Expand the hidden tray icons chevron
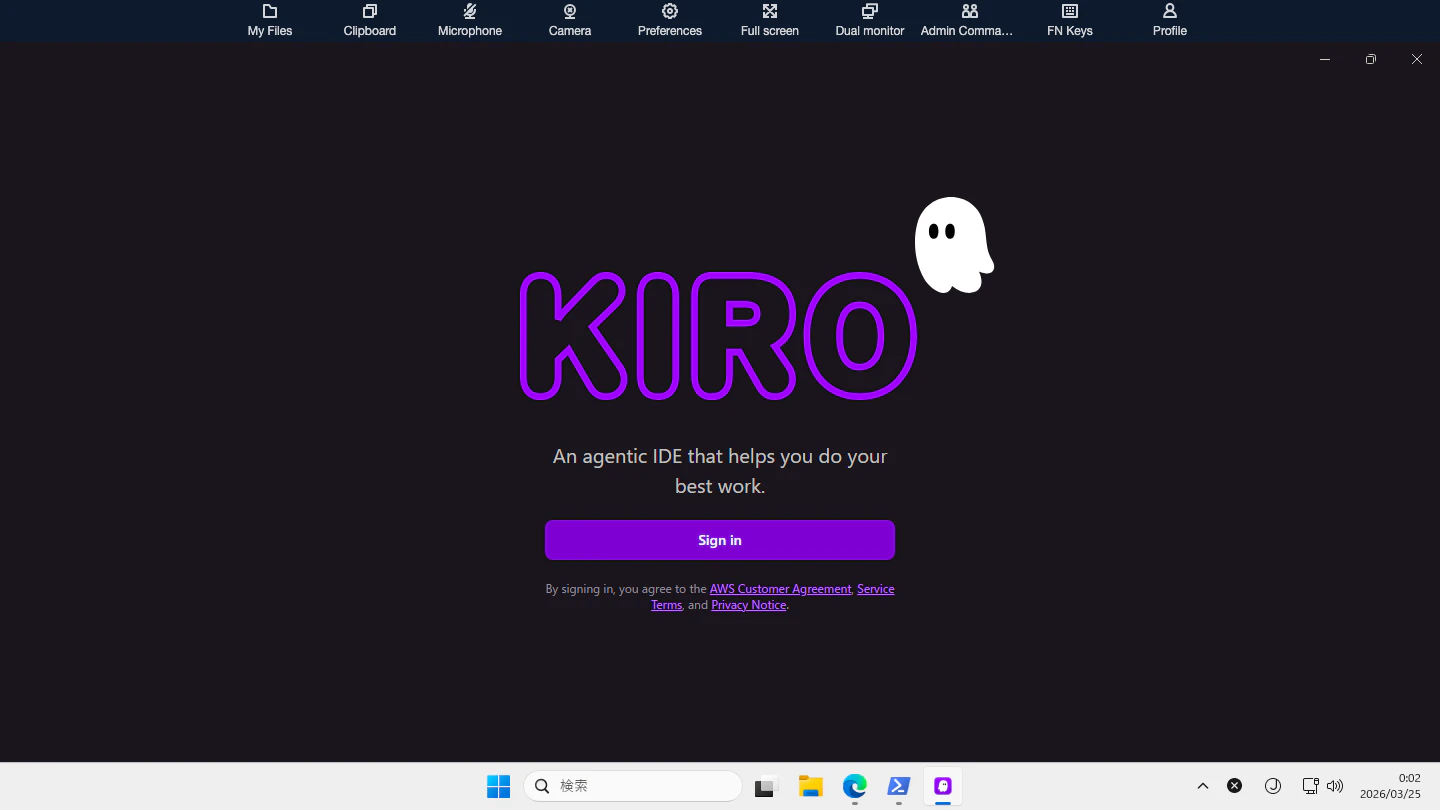Screen dimensions: 1440x810 (x=1203, y=786)
